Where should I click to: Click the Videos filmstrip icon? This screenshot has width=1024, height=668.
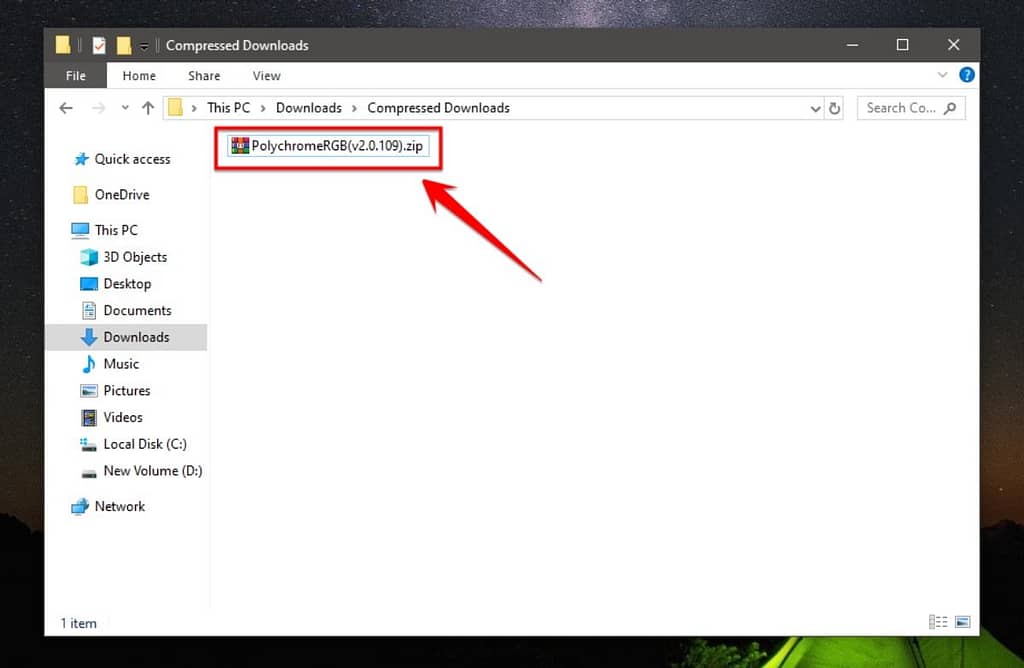[89, 417]
